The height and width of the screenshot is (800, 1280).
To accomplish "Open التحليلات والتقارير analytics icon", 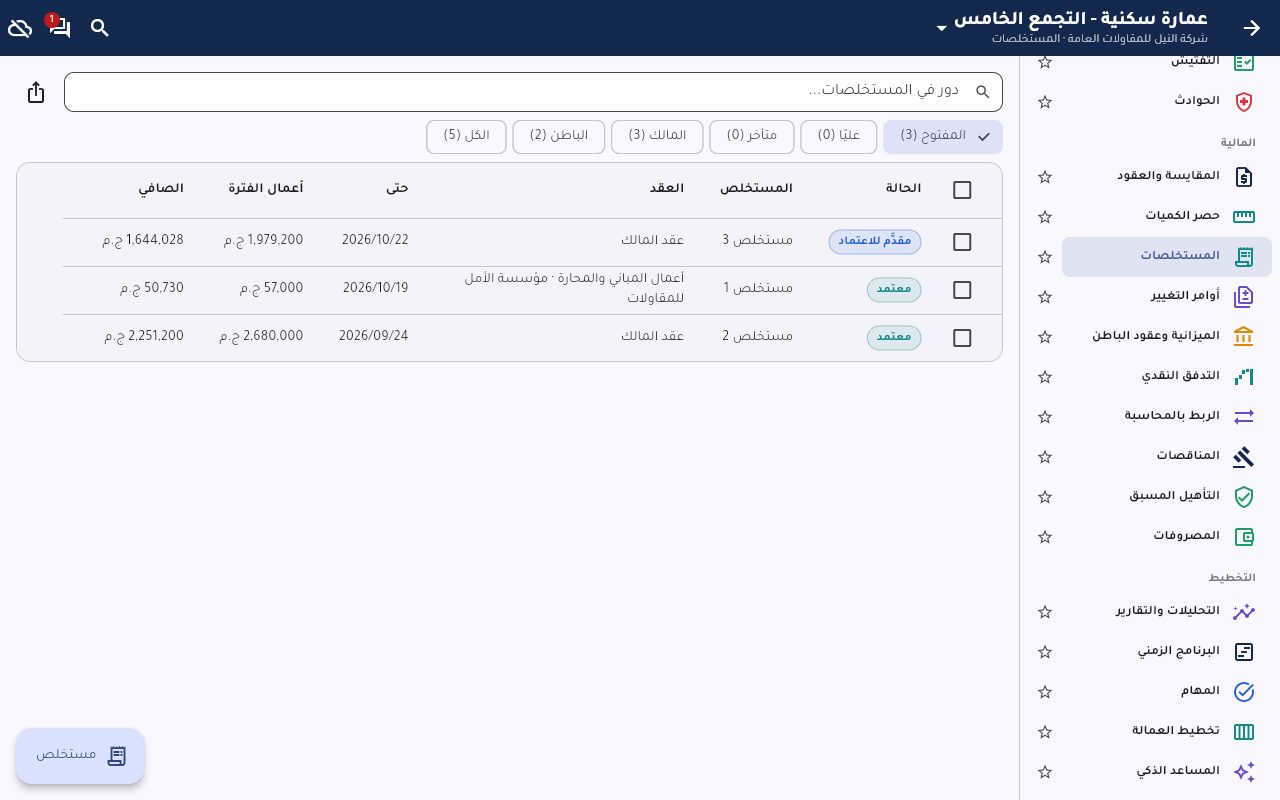I will pos(1244,612).
